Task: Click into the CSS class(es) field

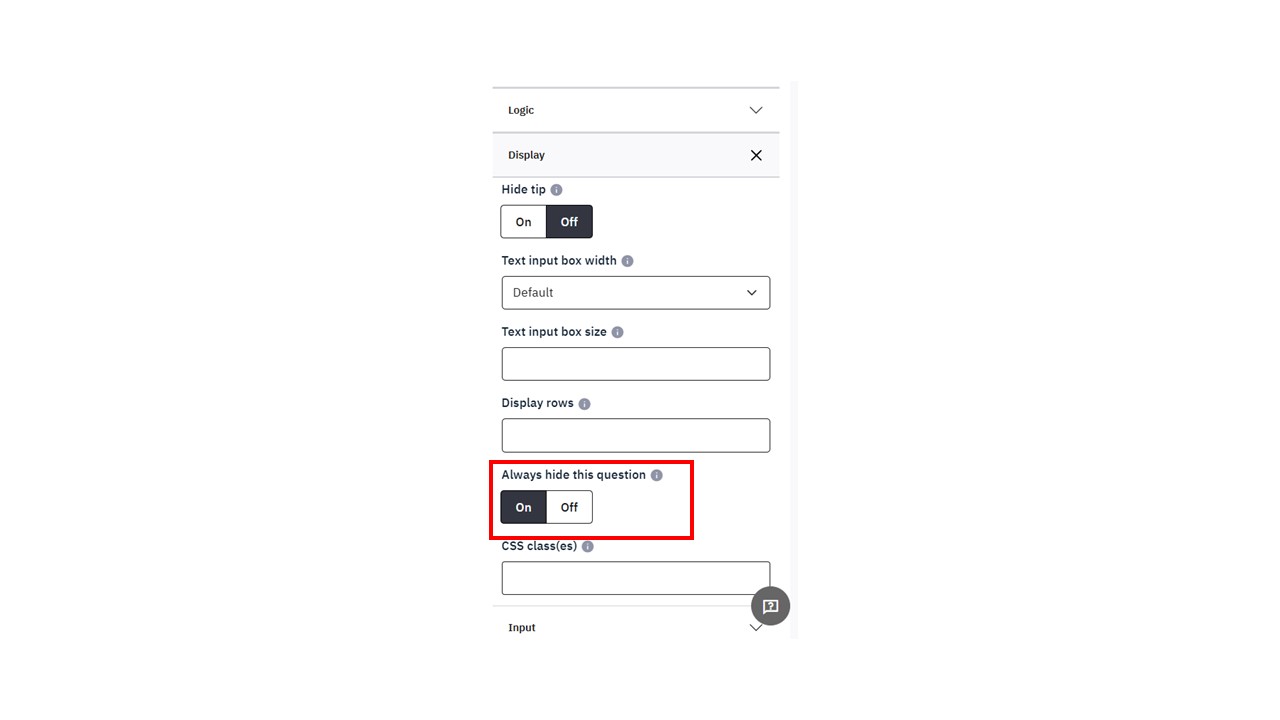Action: (x=636, y=578)
